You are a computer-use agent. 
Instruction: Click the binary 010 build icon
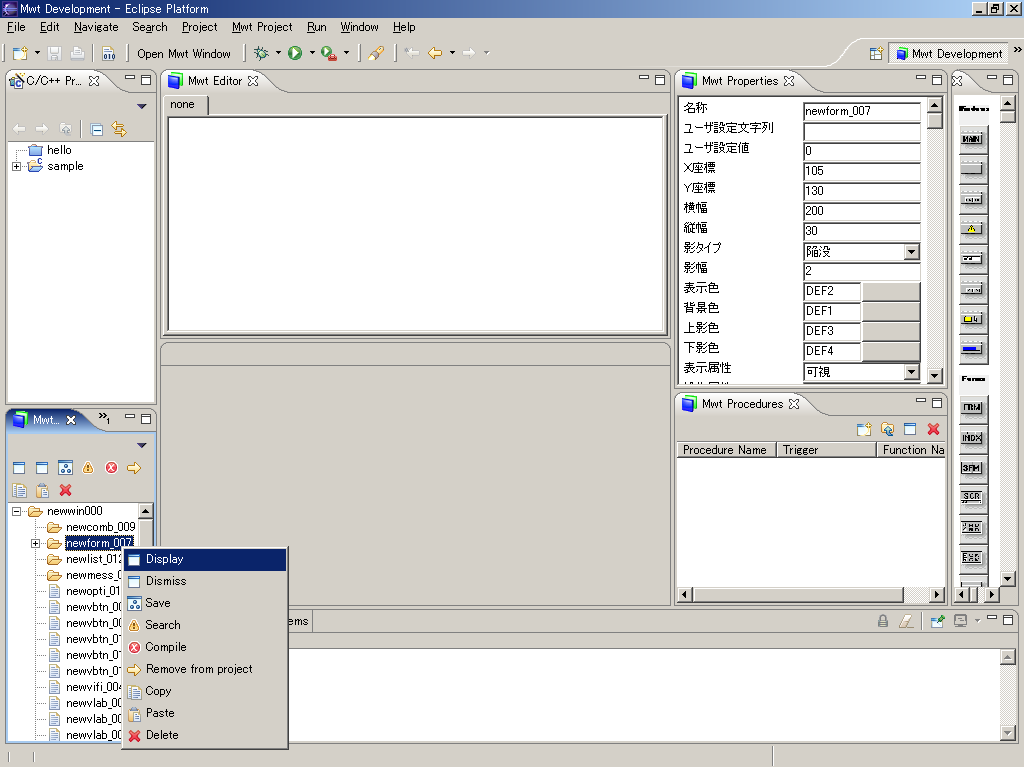(x=109, y=54)
